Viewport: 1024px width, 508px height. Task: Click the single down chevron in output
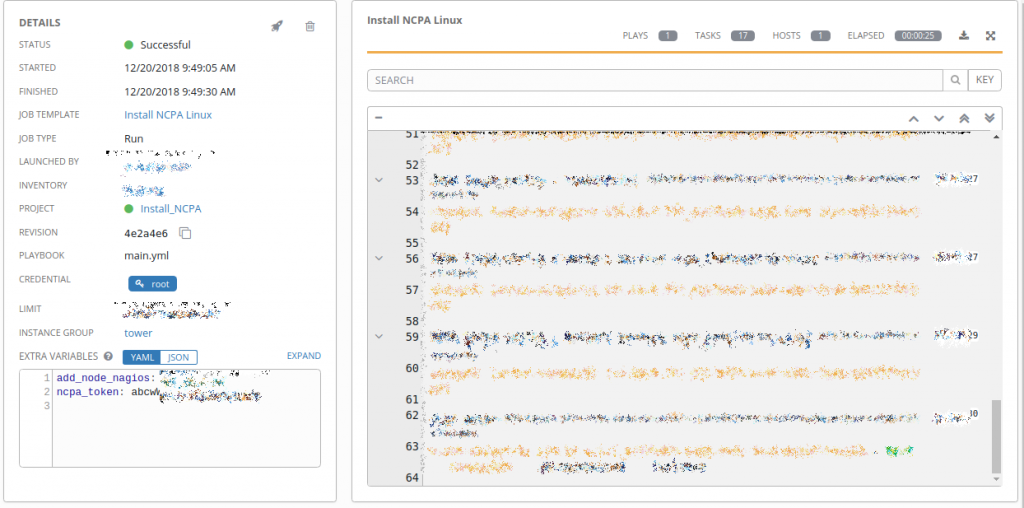tap(938, 118)
